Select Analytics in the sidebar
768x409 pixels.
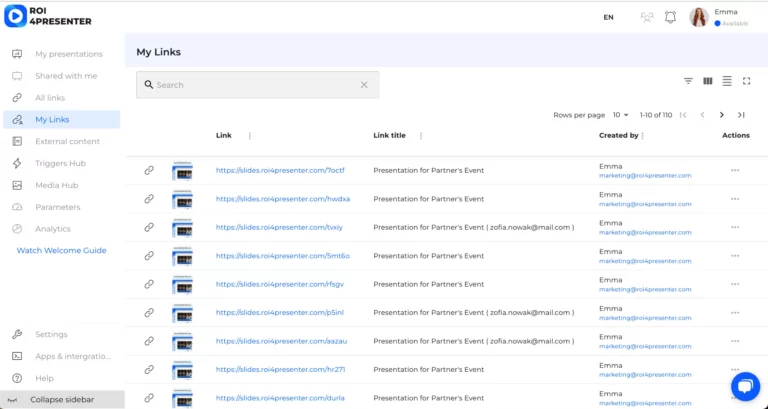click(x=53, y=229)
